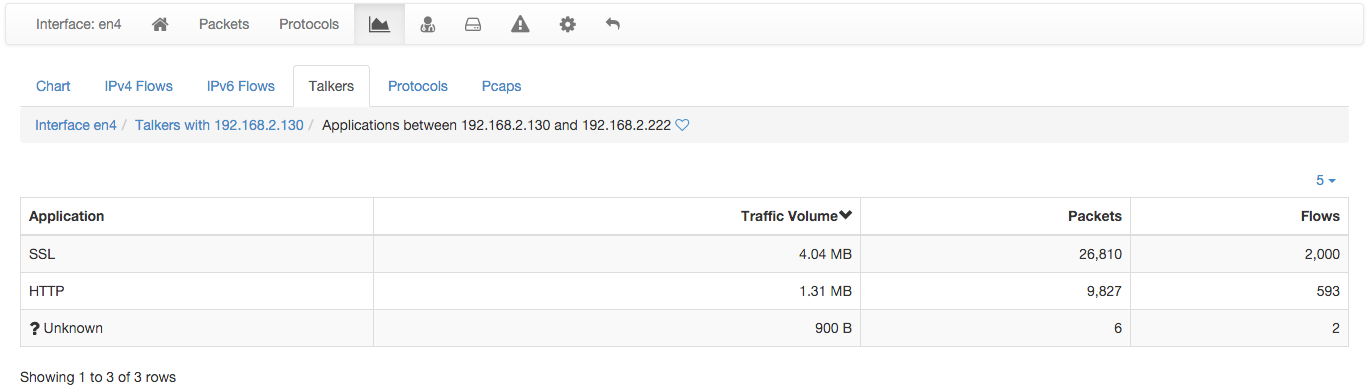1368x388 pixels.
Task: Follow the Talkers with 192.168.2.130 breadcrumb
Action: [219, 126]
